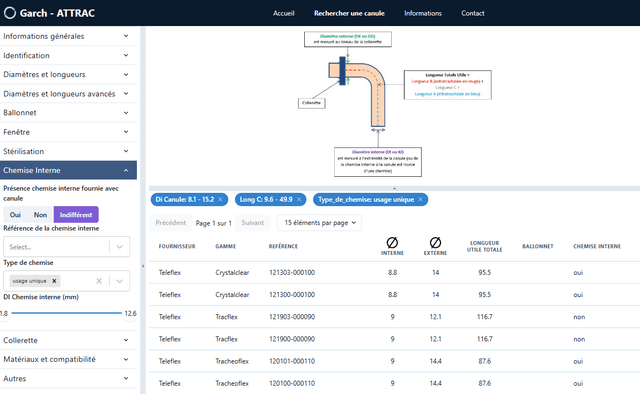Click the Suivant pagination button
The width and height of the screenshot is (640, 394).
[x=253, y=223]
